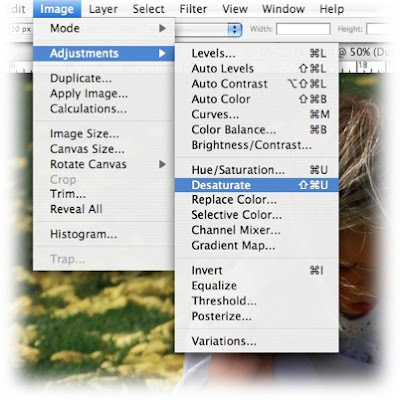
Task: Expand the Adjustments submenu
Action: click(104, 53)
